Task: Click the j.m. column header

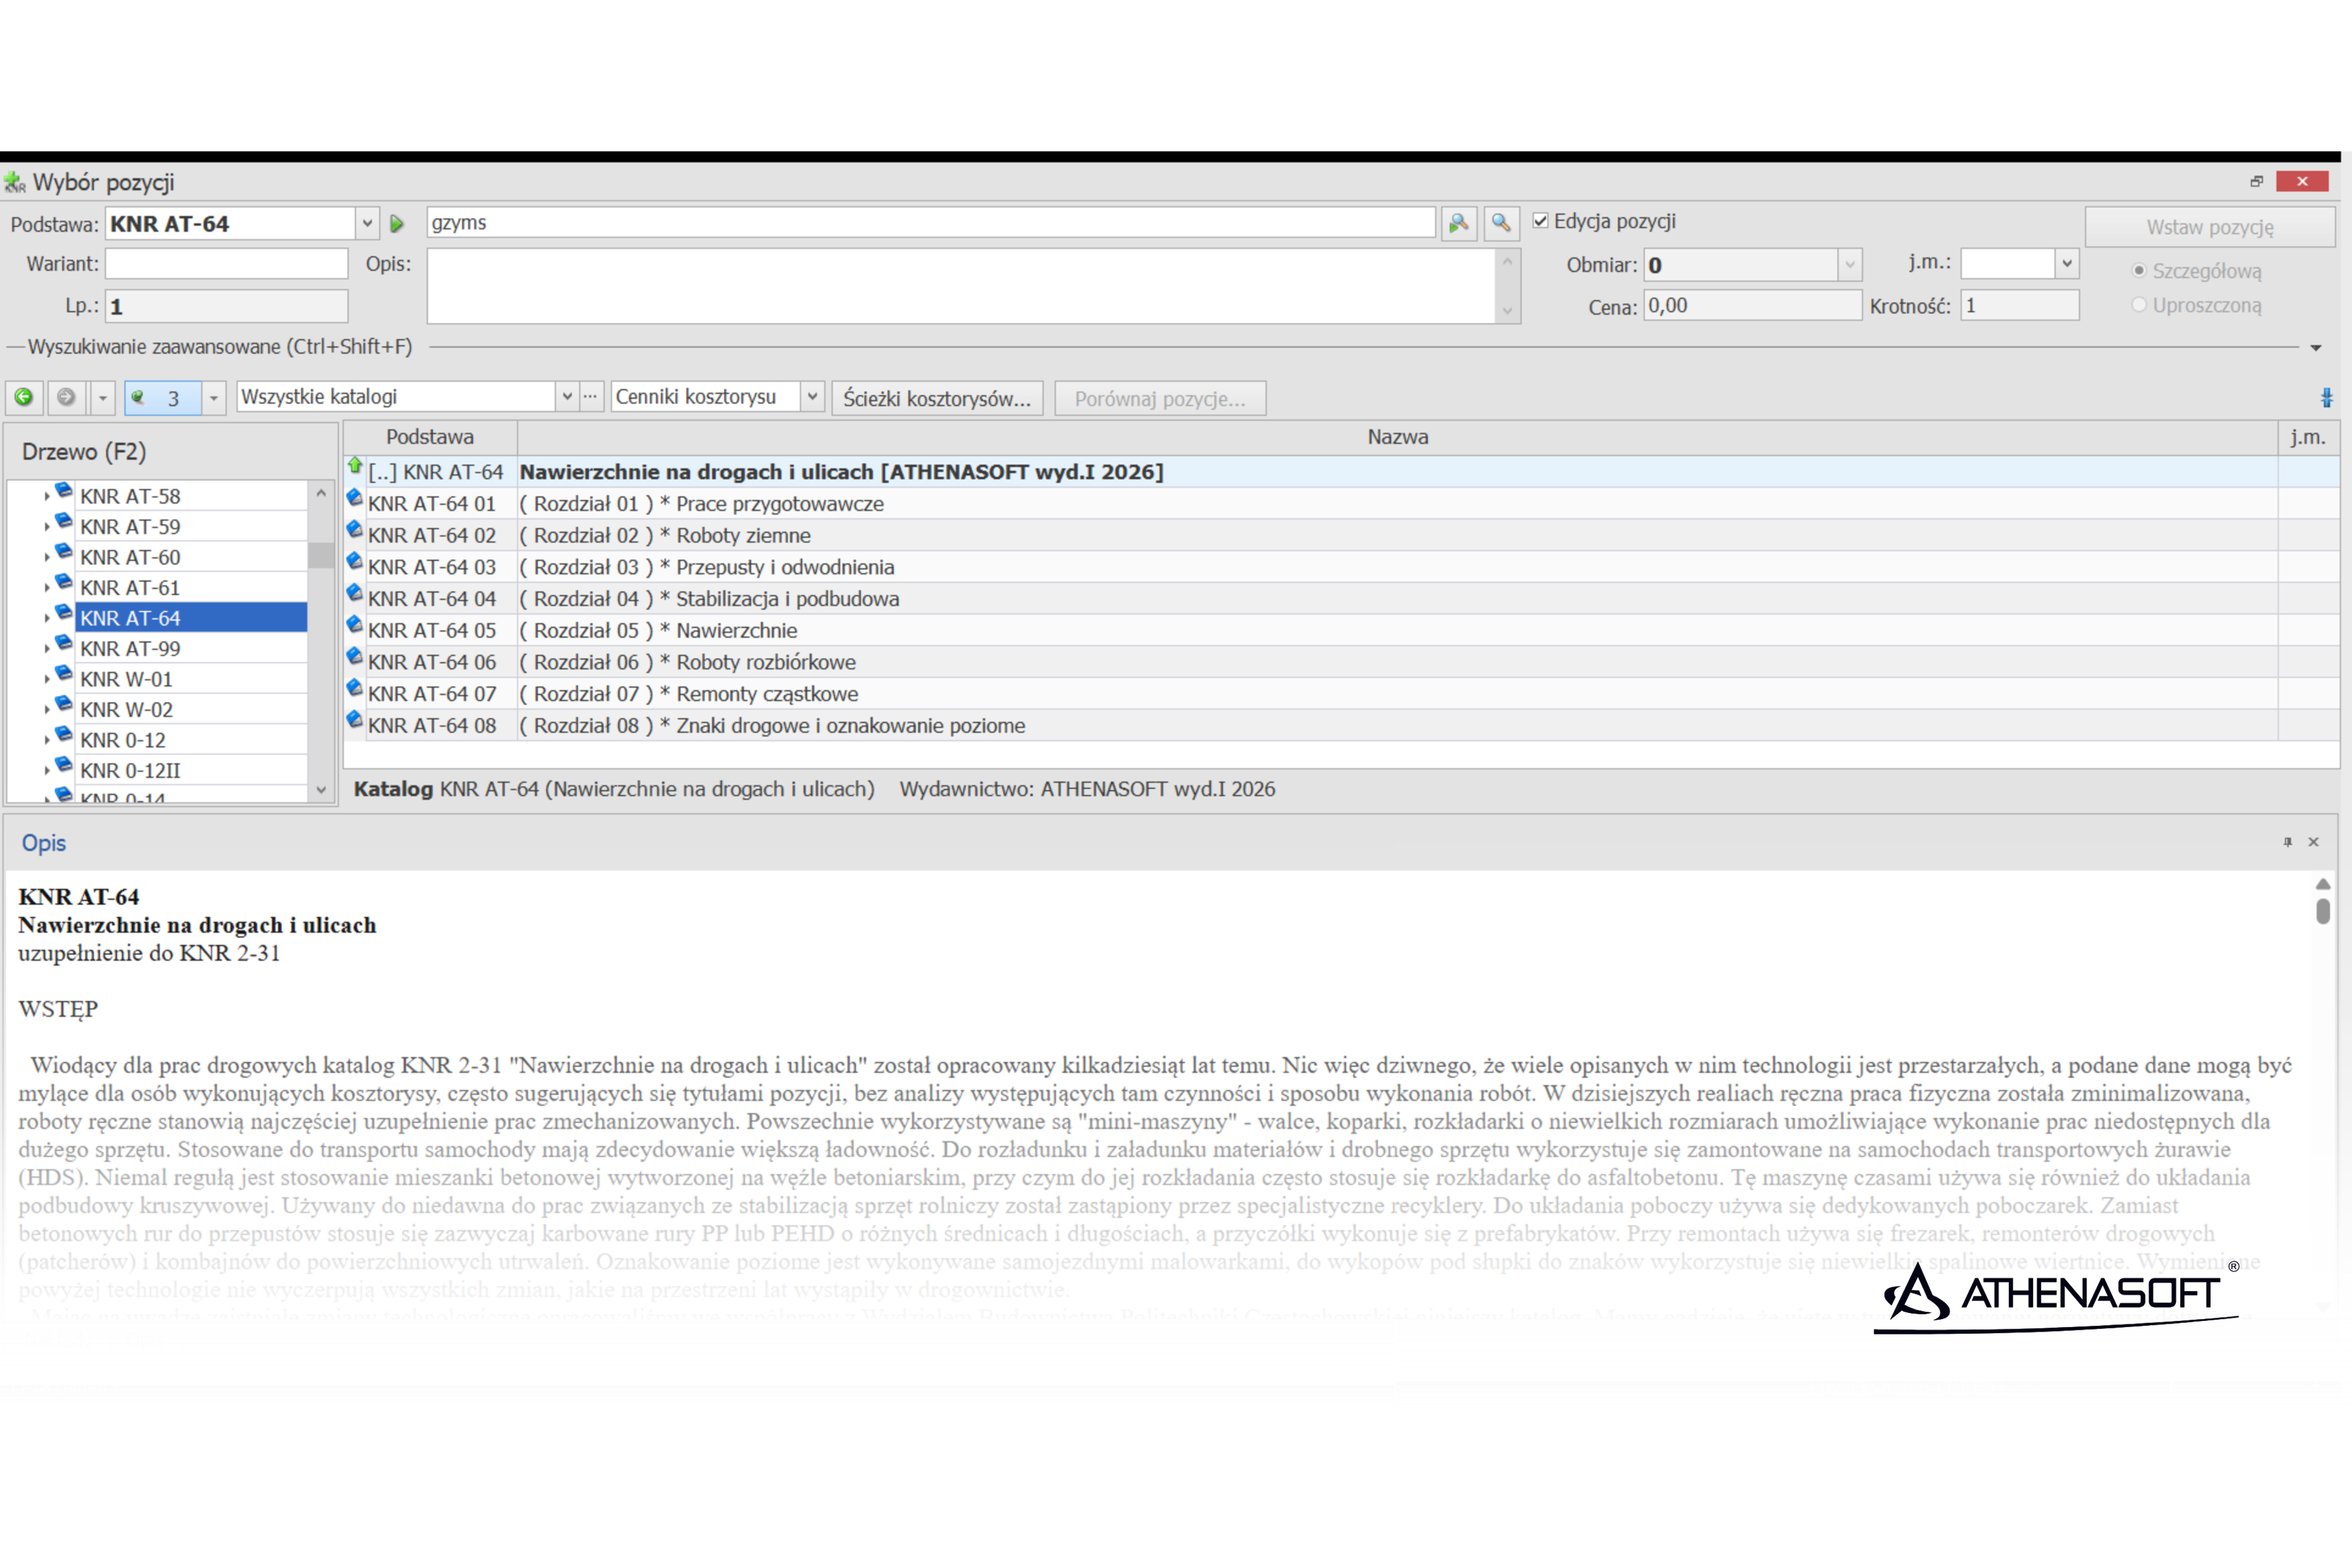Action: tap(2308, 437)
